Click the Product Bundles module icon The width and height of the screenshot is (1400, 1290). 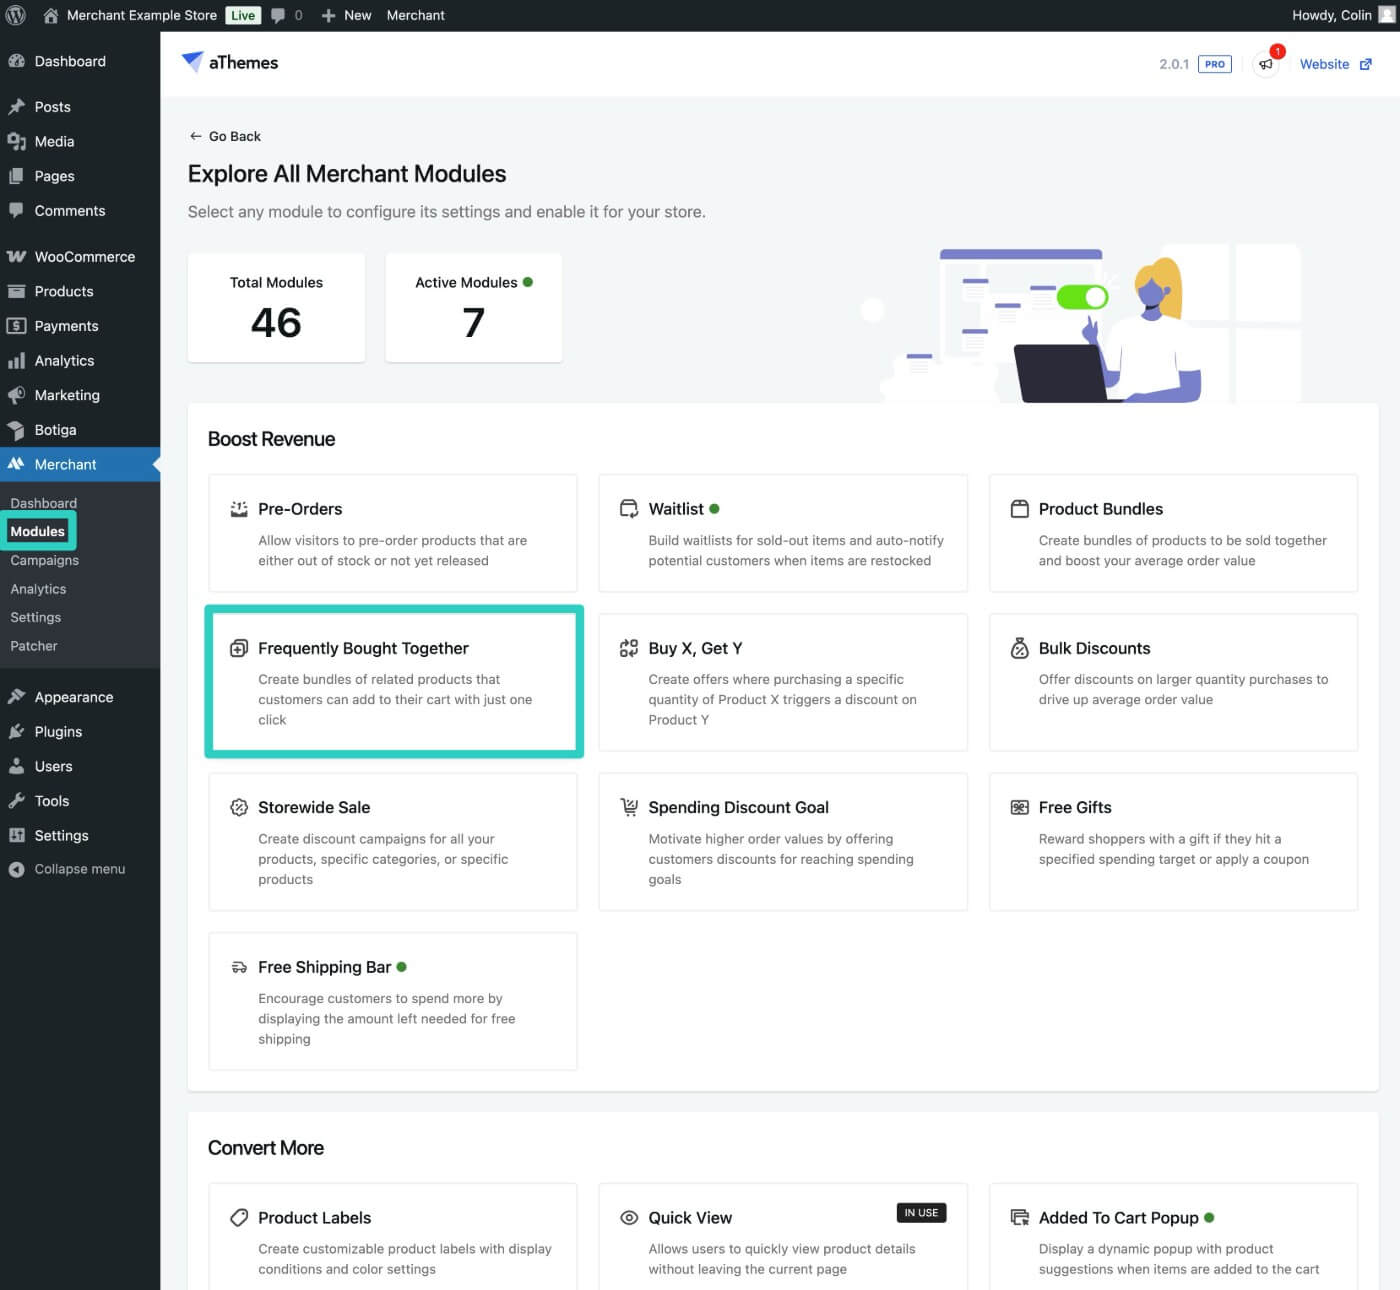point(1019,509)
